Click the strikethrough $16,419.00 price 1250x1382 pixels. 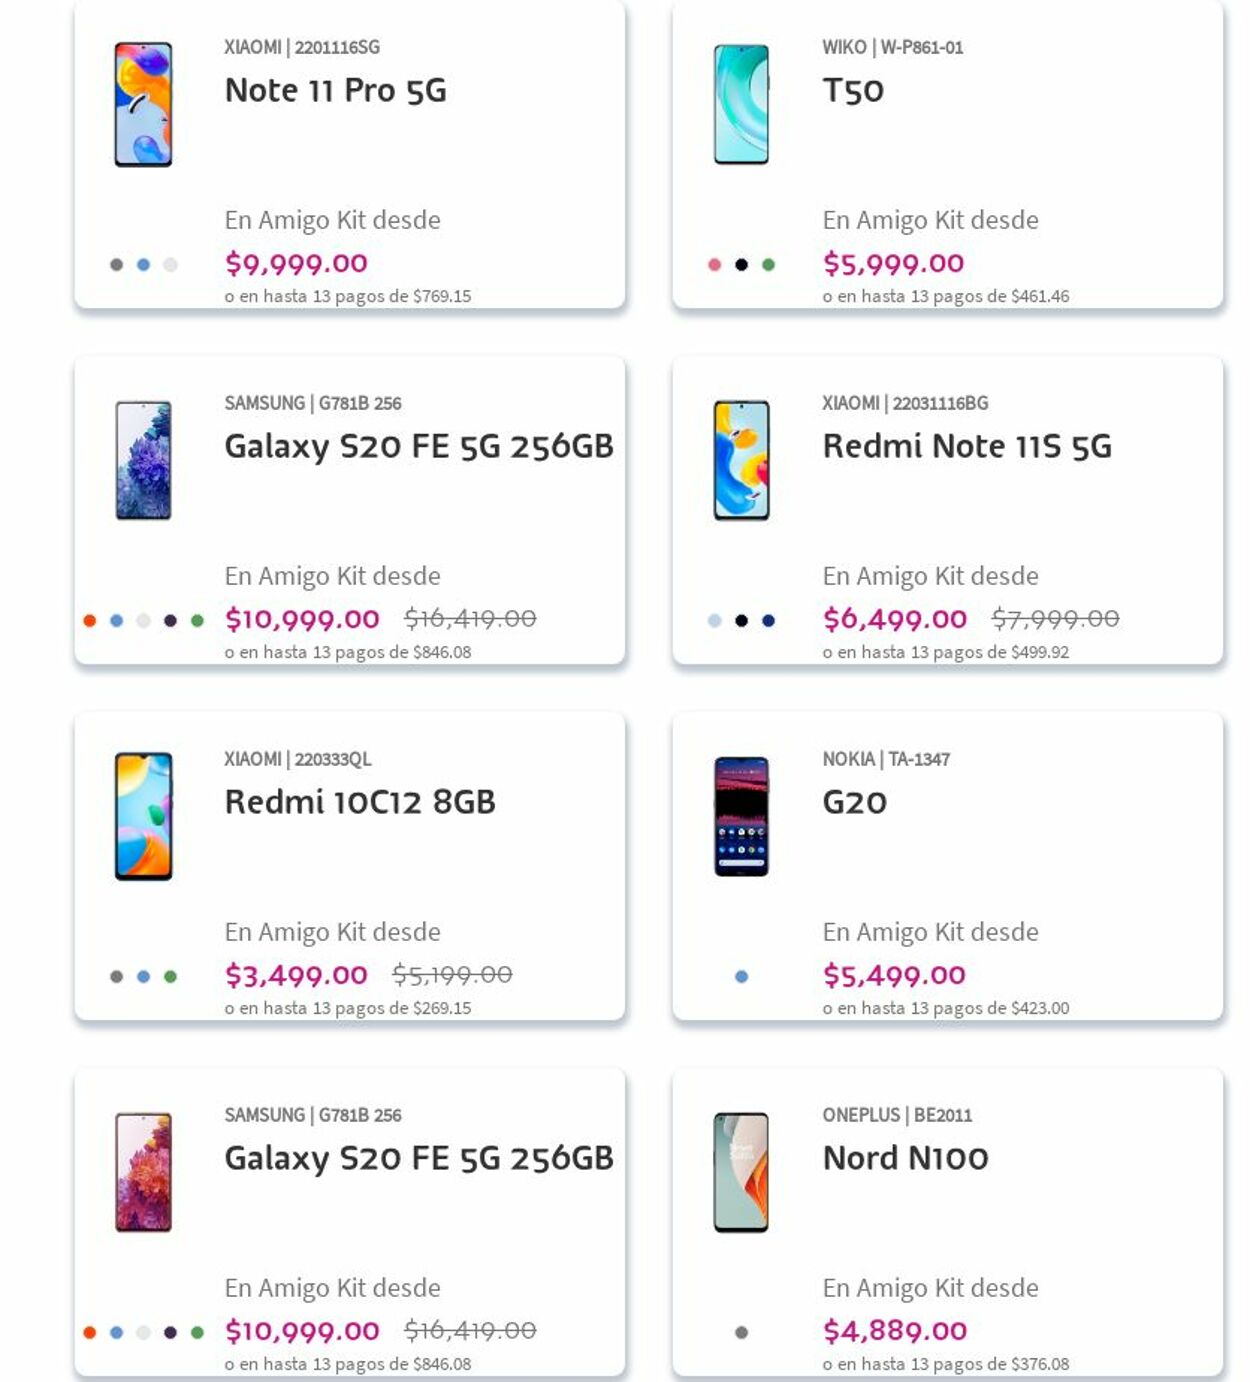[x=472, y=618]
